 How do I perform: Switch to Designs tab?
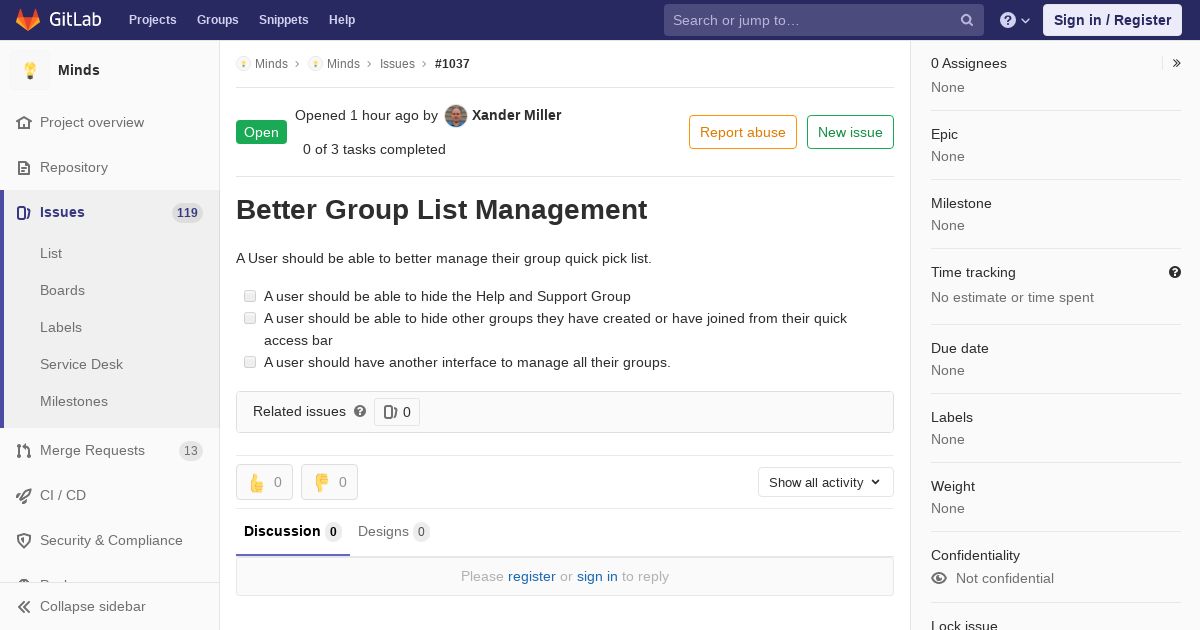tap(394, 531)
